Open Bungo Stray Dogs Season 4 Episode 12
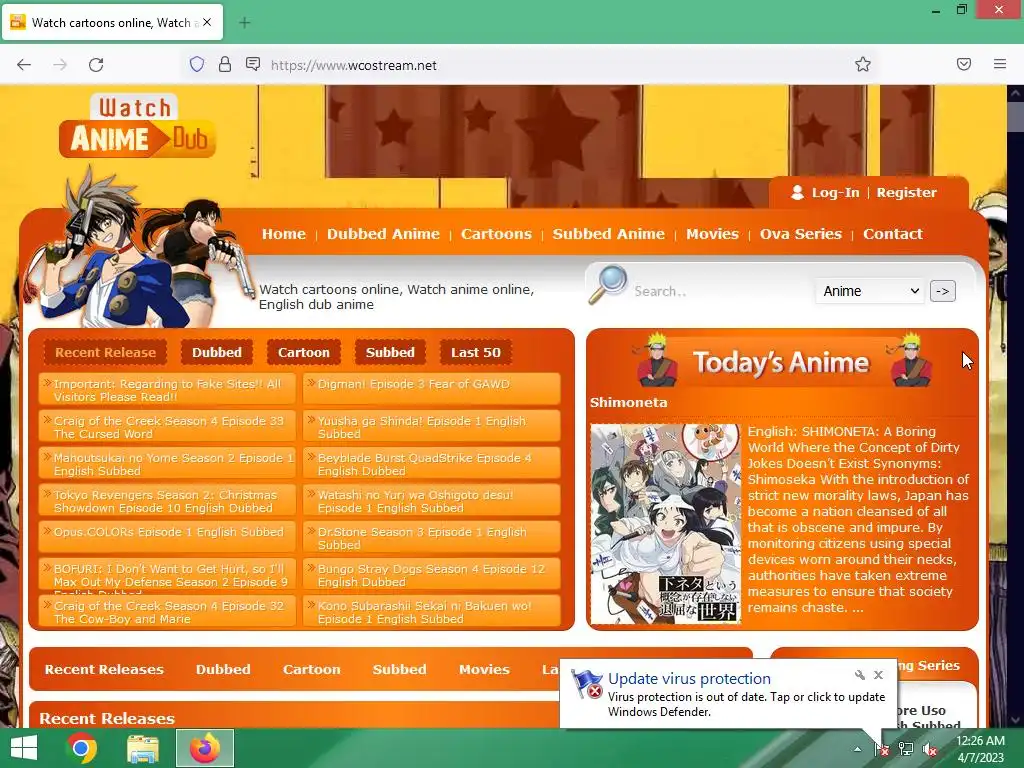The height and width of the screenshot is (768, 1024). [432, 575]
